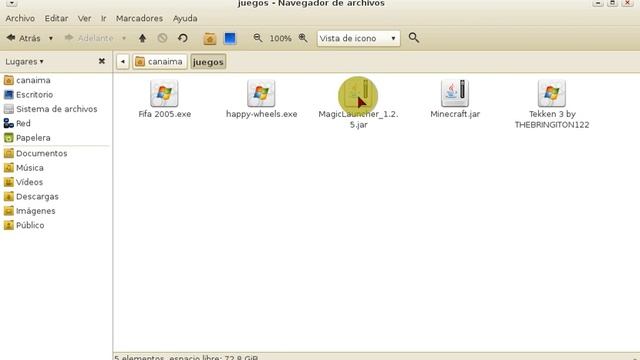640x360 pixels.
Task: Click the search magnifier icon
Action: pyautogui.click(x=413, y=38)
